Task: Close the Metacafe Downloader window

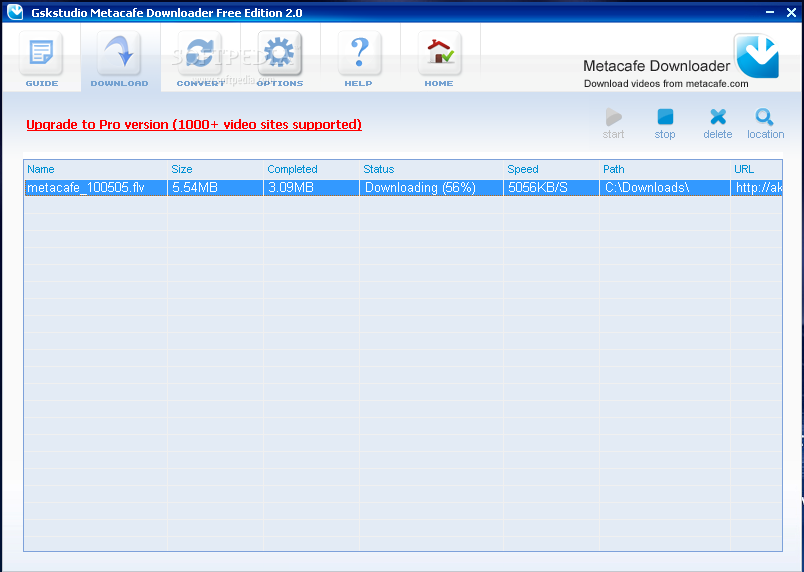Action: 791,13
